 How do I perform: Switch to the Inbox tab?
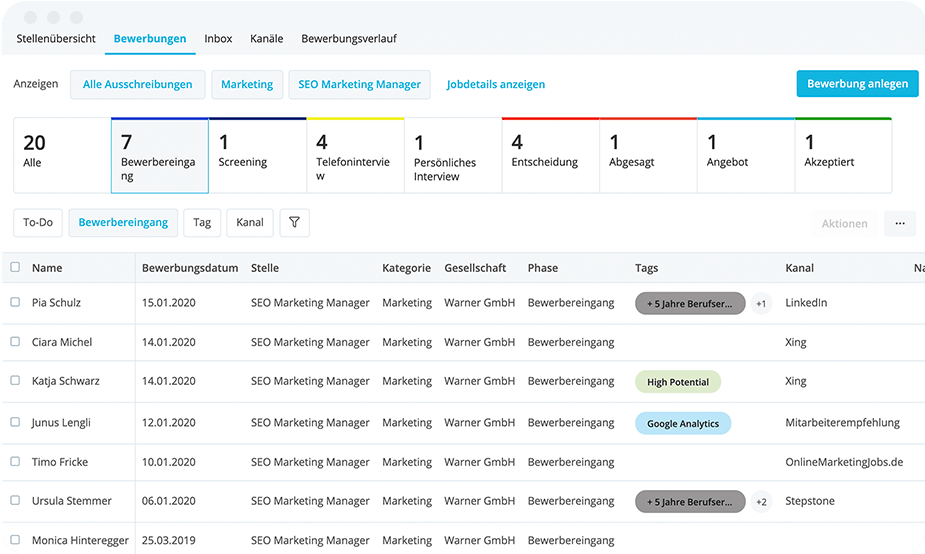pos(218,38)
